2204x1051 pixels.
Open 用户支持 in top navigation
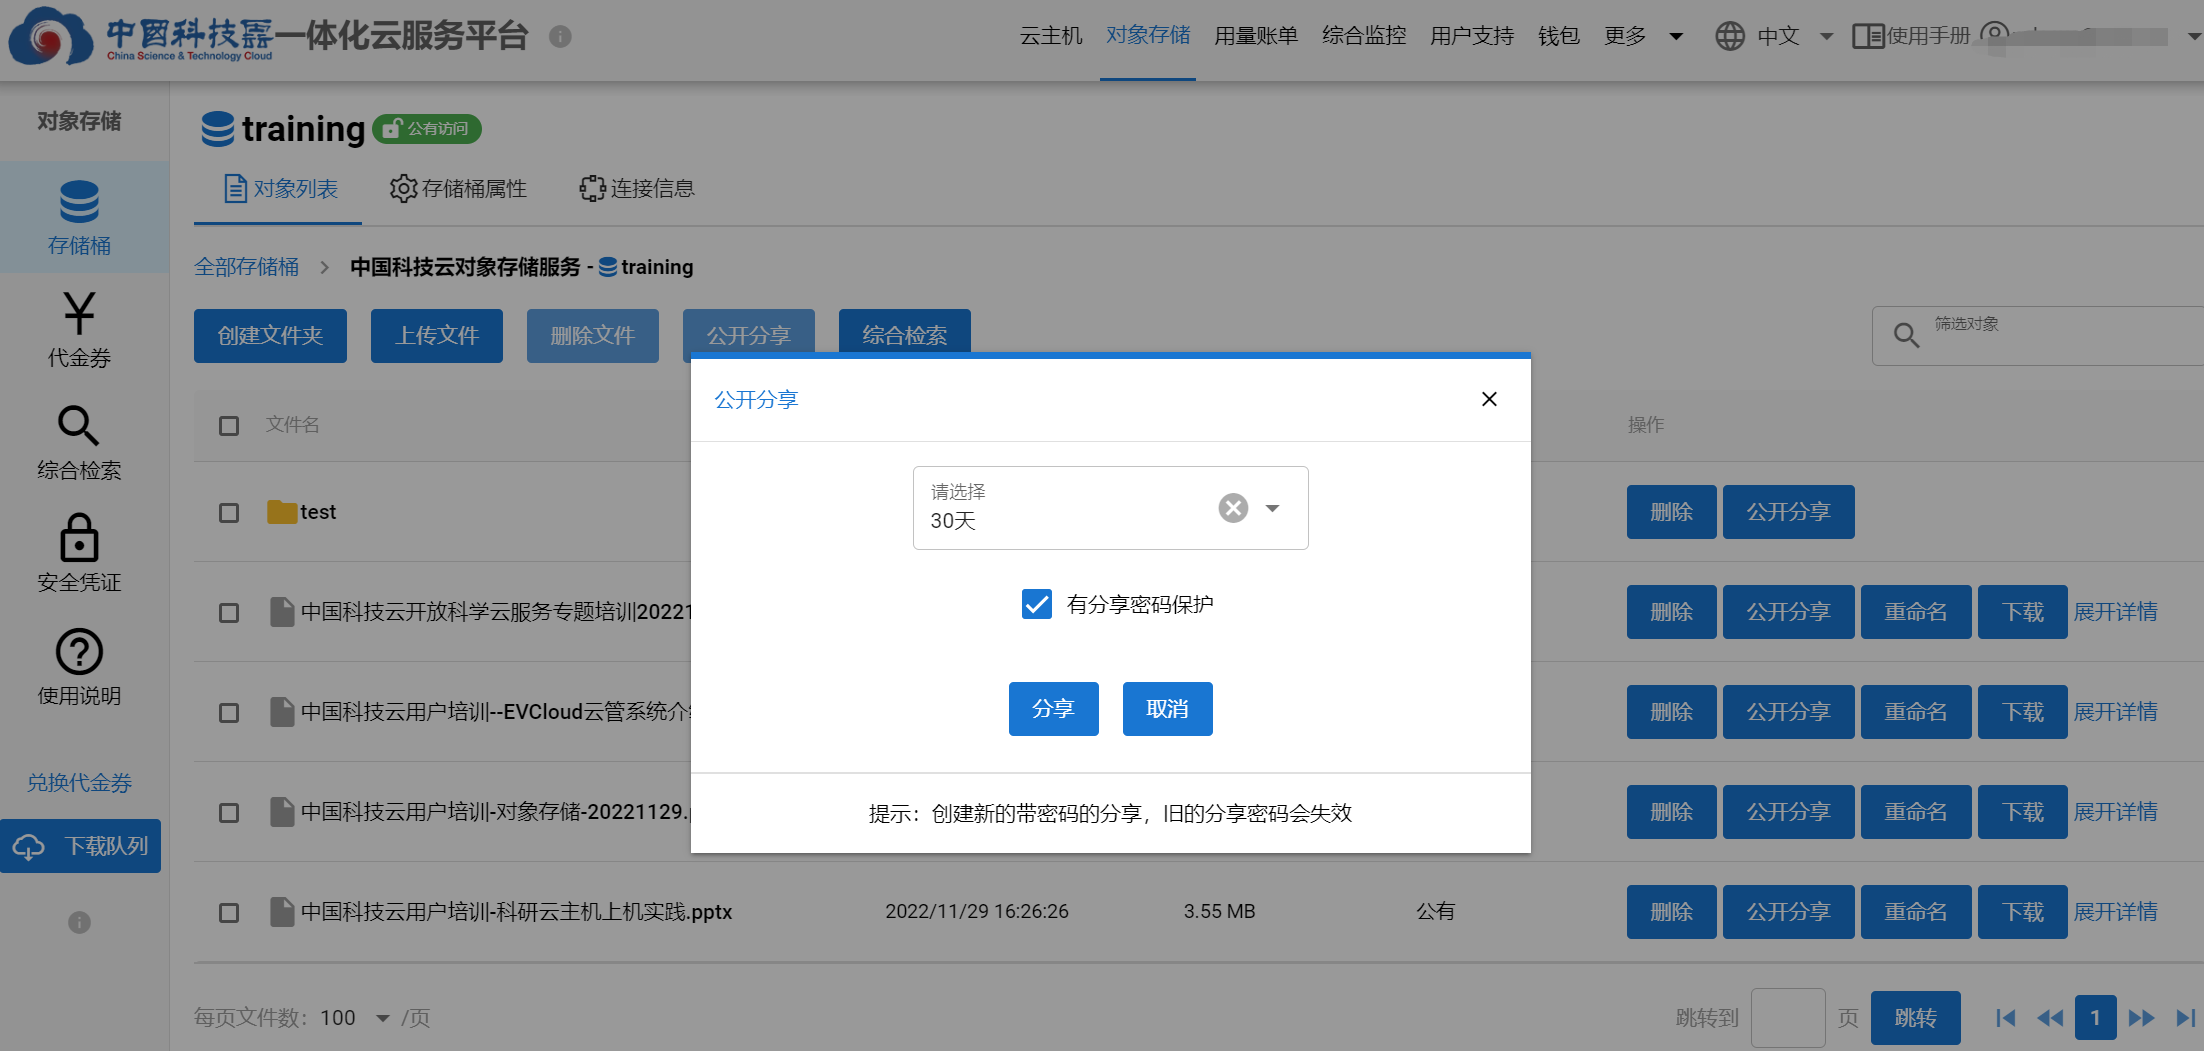click(x=1472, y=36)
